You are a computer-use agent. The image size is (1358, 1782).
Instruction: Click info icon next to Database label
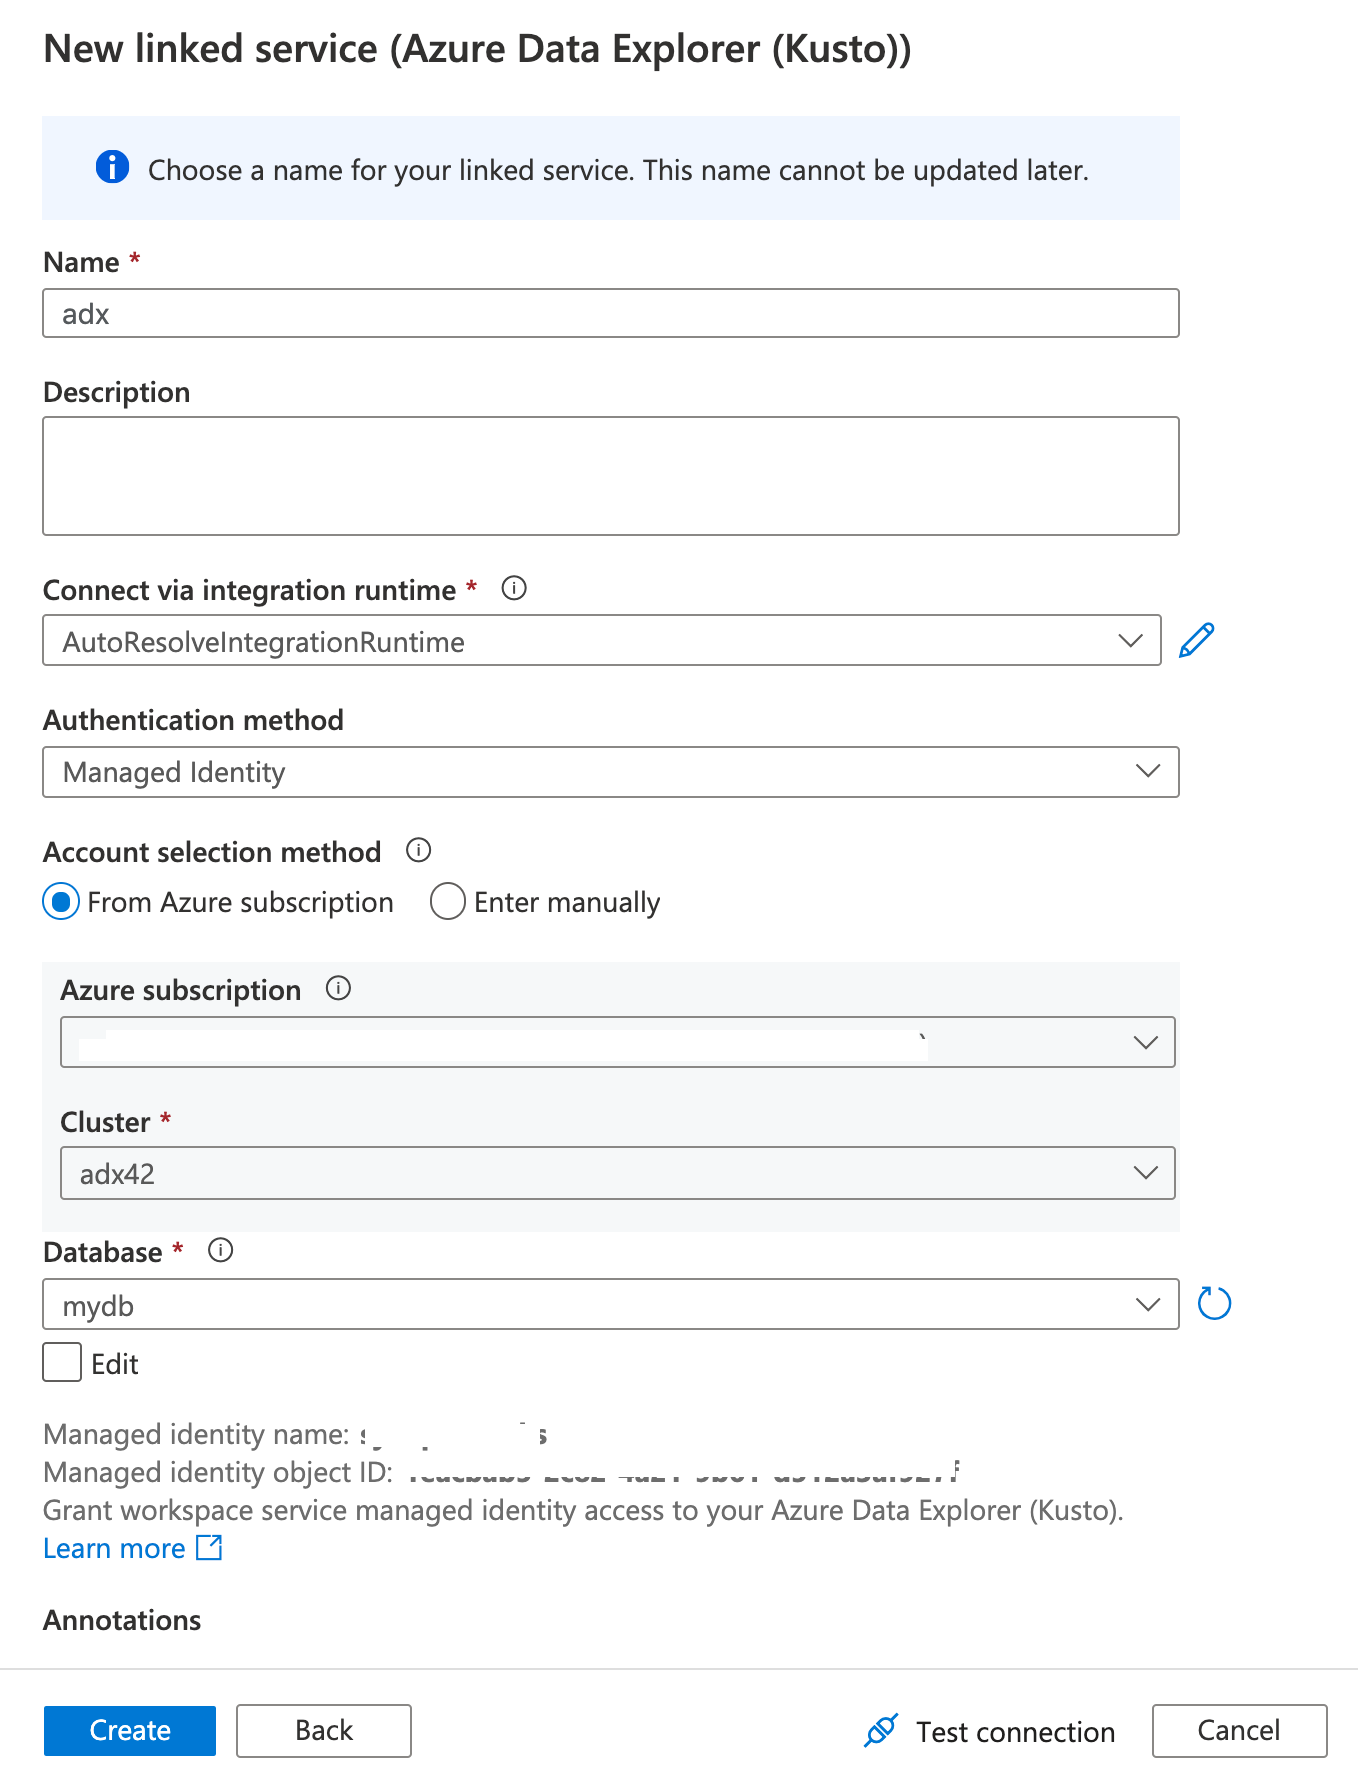click(220, 1250)
